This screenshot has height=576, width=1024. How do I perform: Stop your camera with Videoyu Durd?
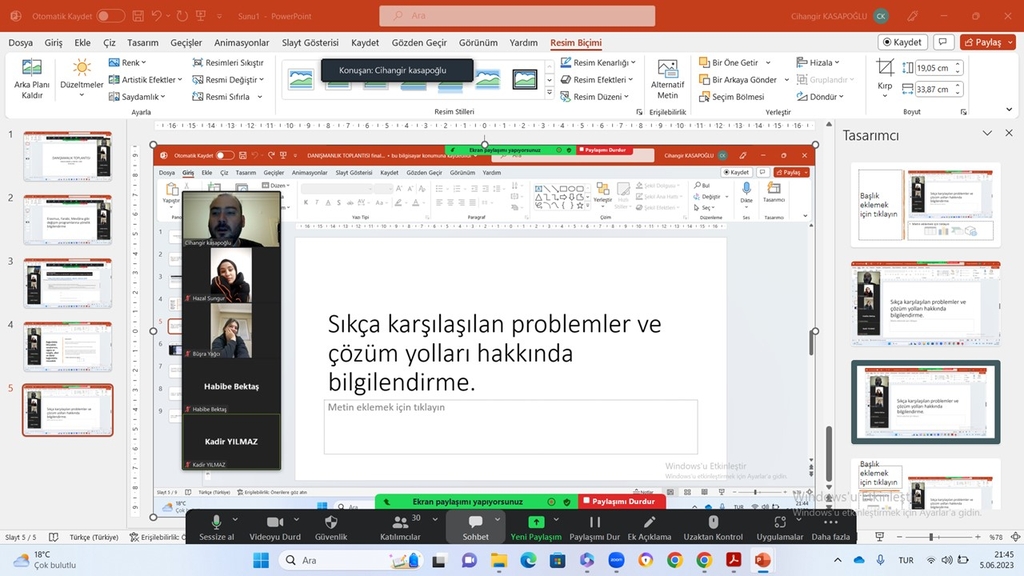pyautogui.click(x=276, y=528)
